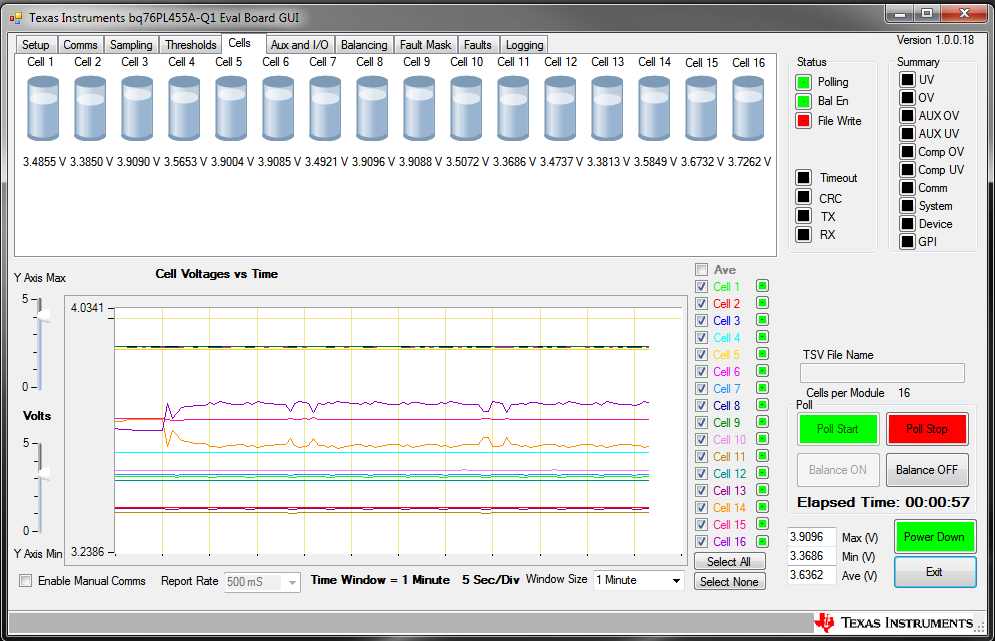This screenshot has height=641, width=995.
Task: Click the green indicator beside Cell 1 legend
Action: click(763, 286)
